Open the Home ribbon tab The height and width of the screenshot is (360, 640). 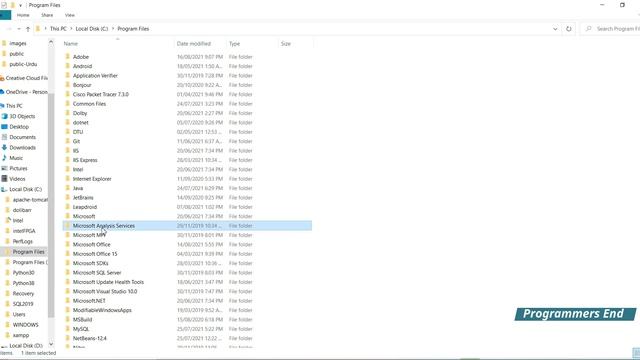coord(23,15)
